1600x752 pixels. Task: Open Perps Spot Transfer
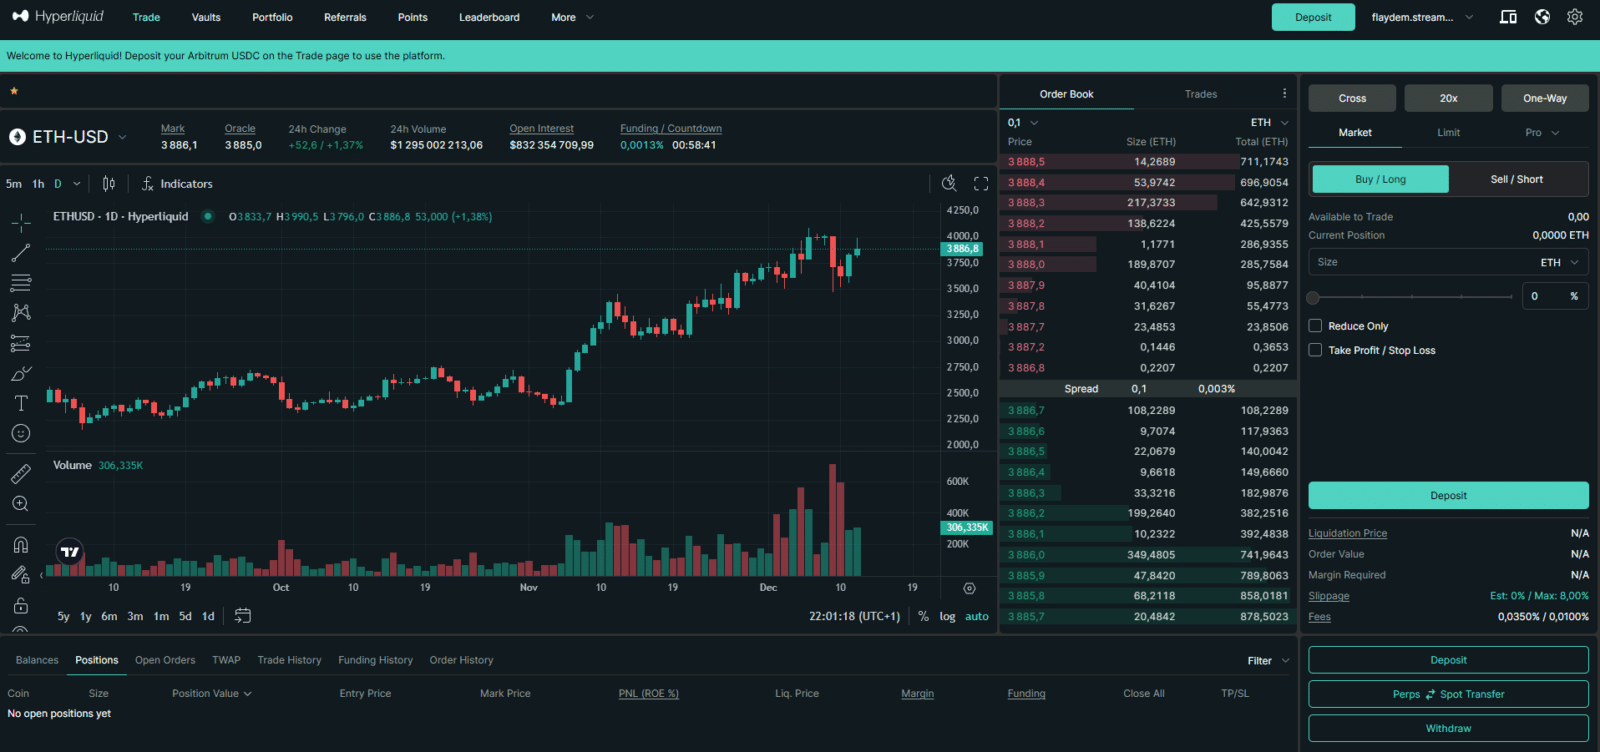tap(1448, 694)
